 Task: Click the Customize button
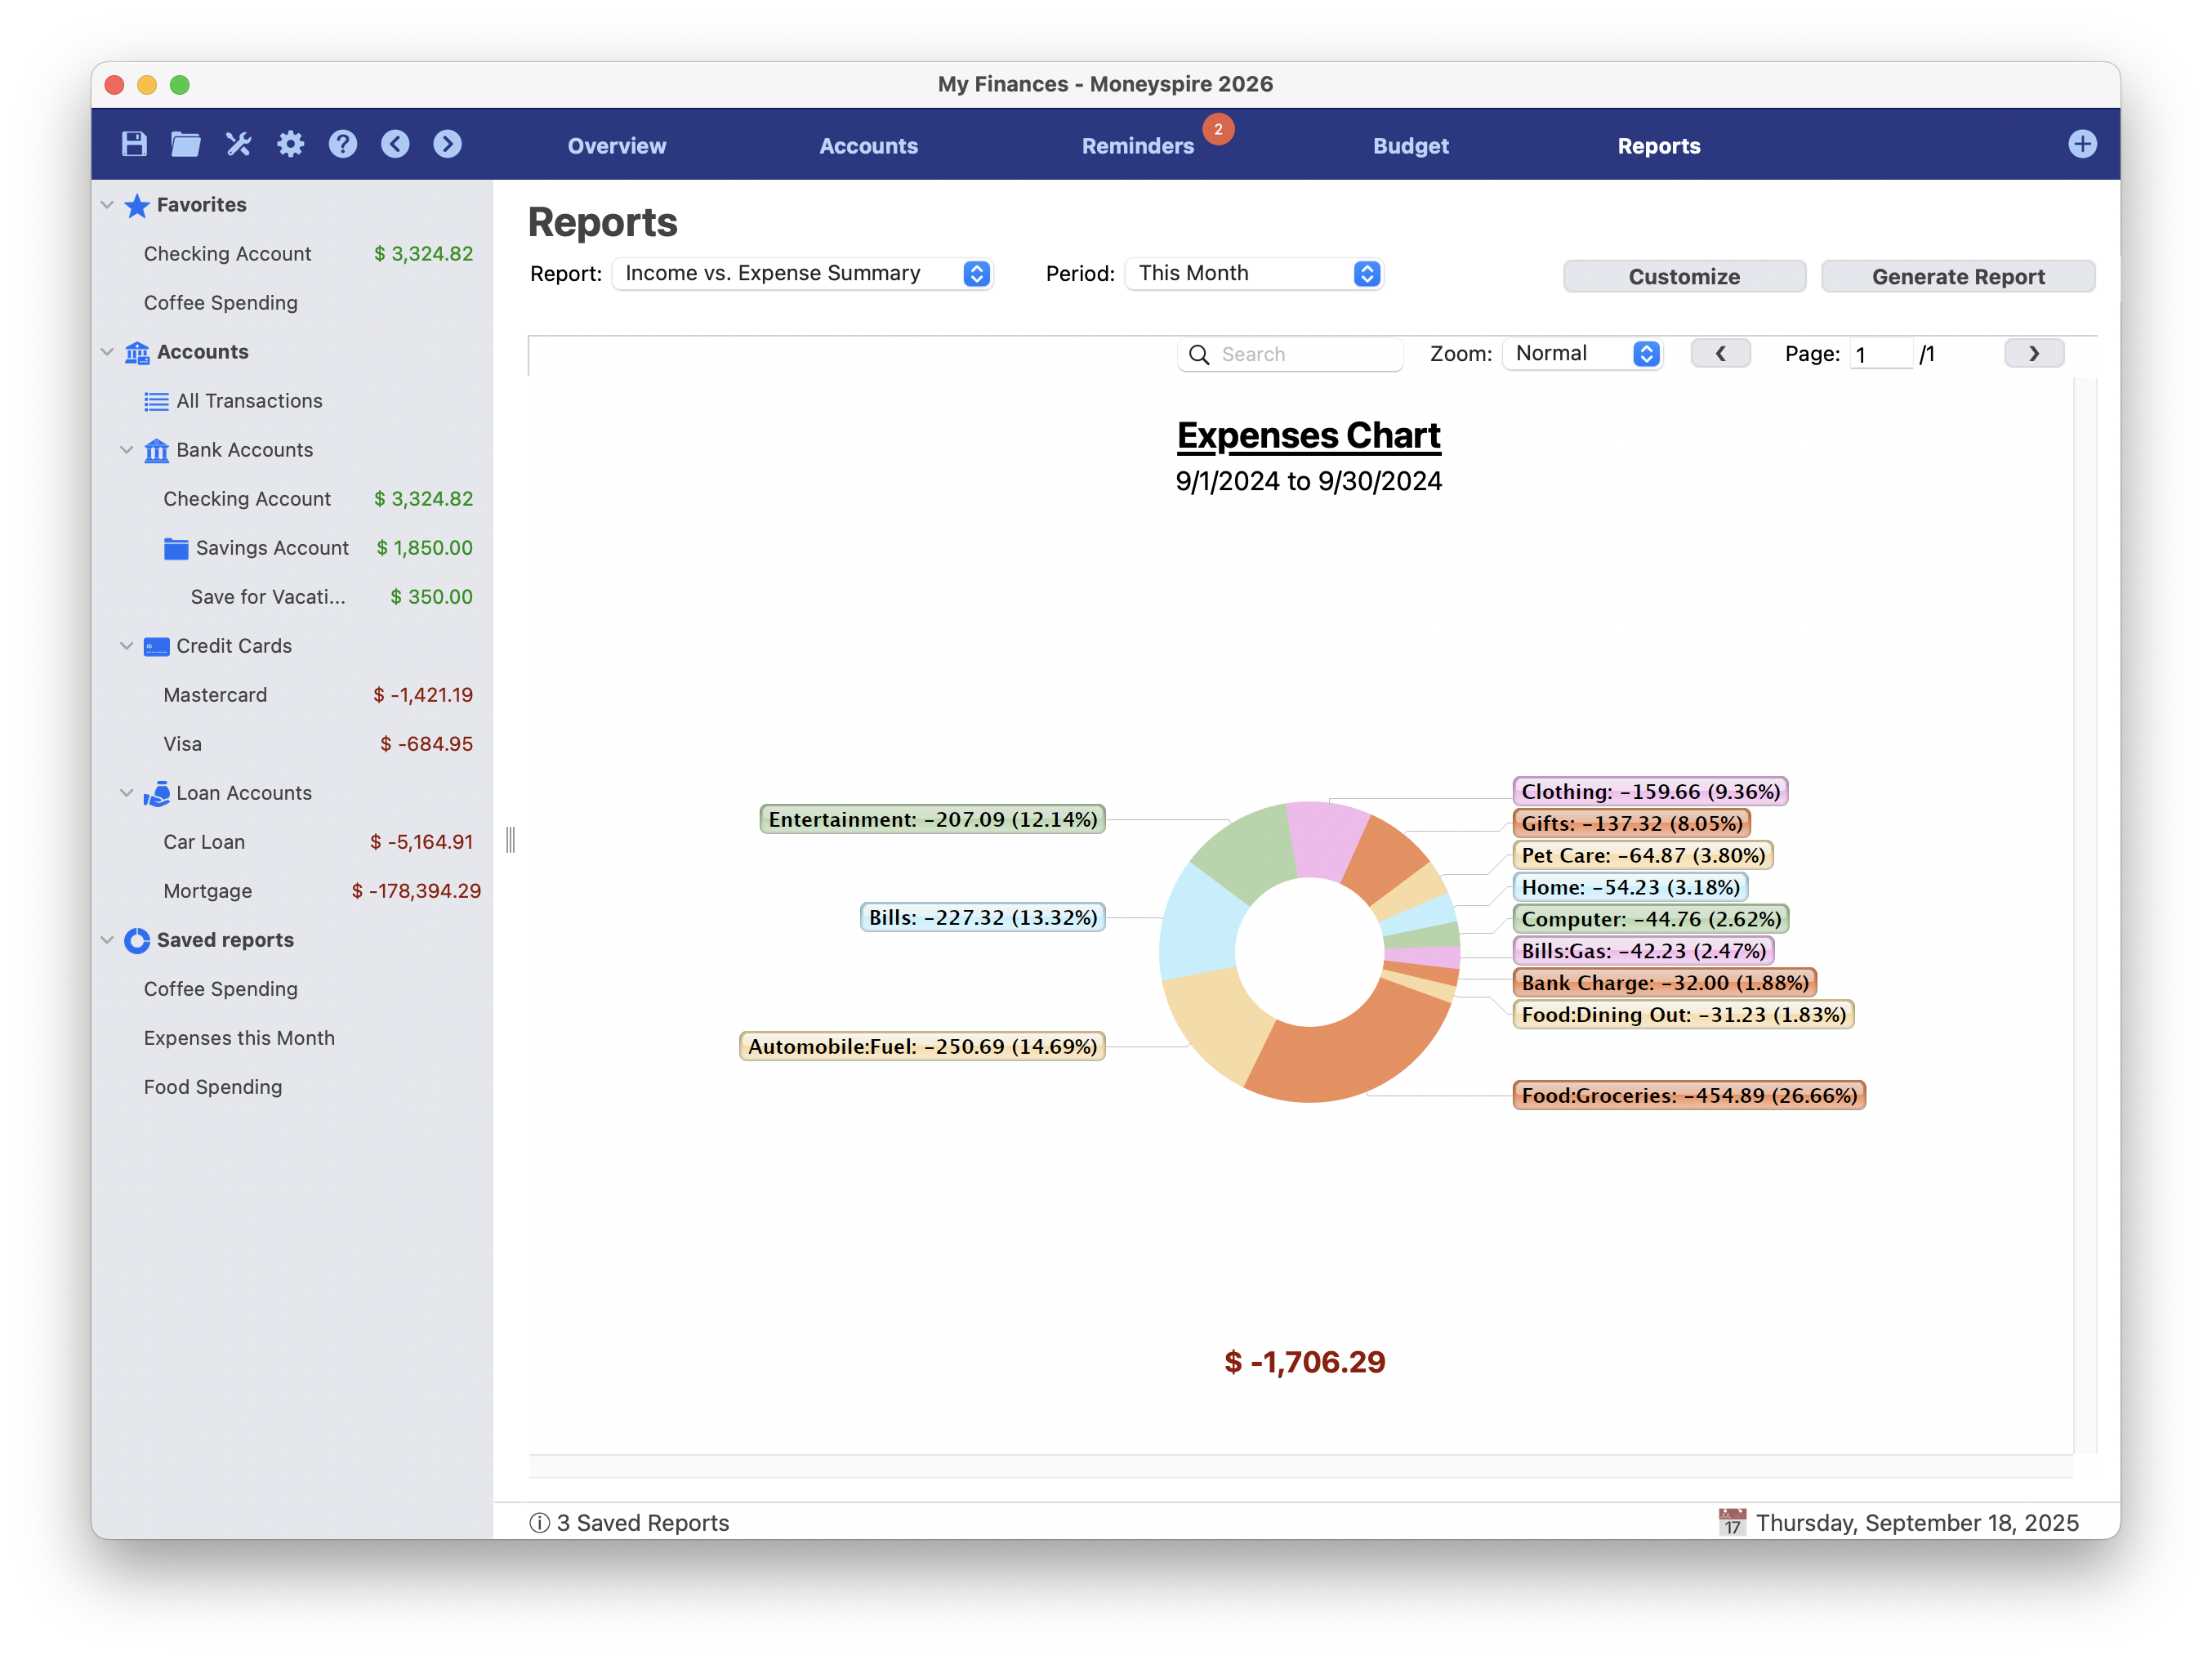click(1684, 277)
